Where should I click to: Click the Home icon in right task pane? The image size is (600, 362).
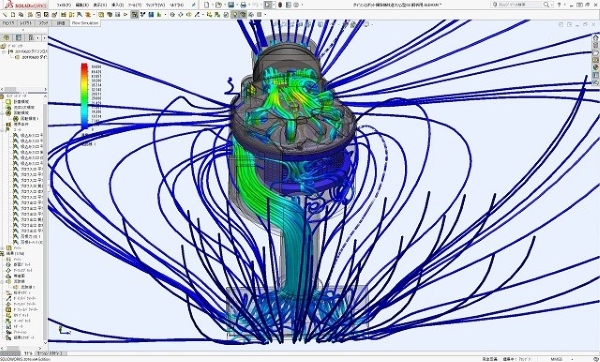coord(595,38)
